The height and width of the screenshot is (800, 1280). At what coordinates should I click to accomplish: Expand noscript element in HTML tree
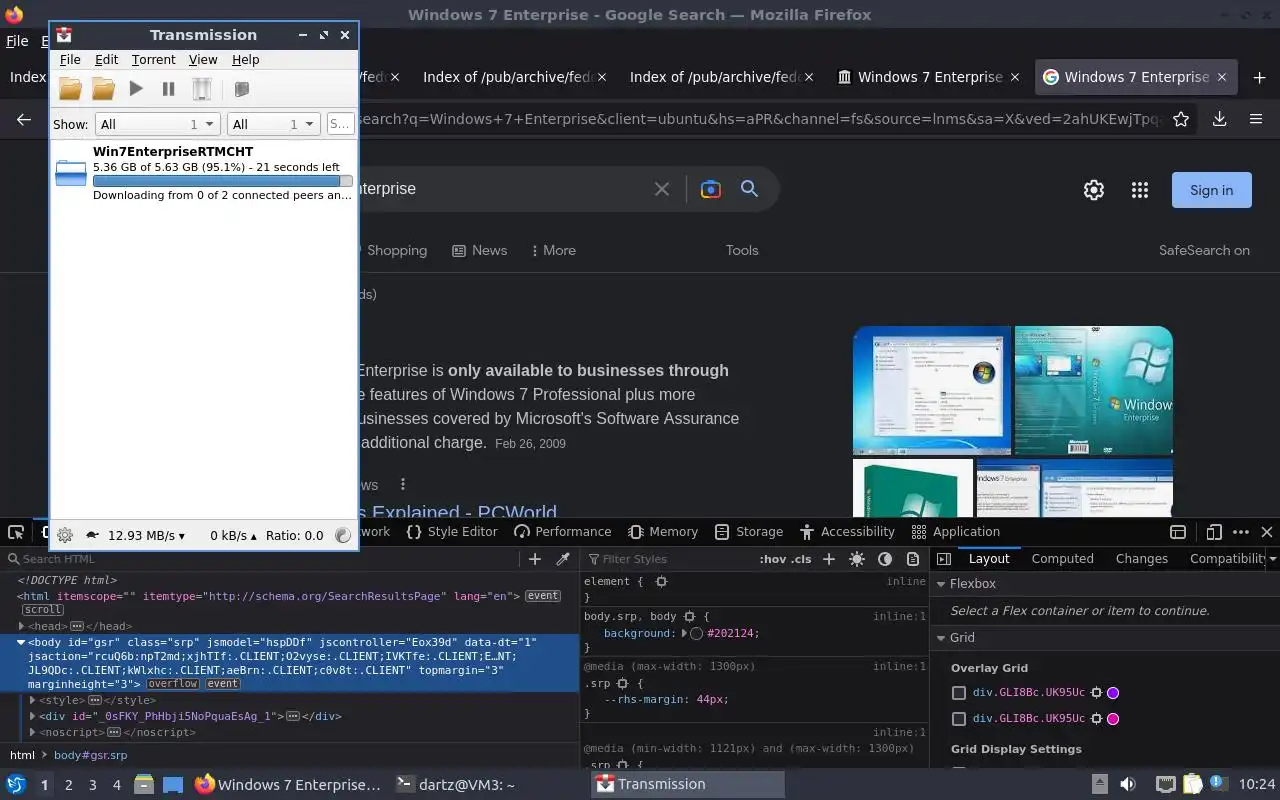tap(33, 732)
